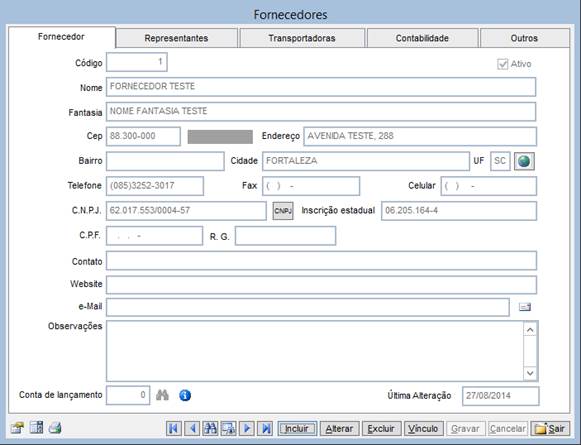This screenshot has height=445, width=581.
Task: Click the record list icon beside binoculars
Action: click(228, 429)
